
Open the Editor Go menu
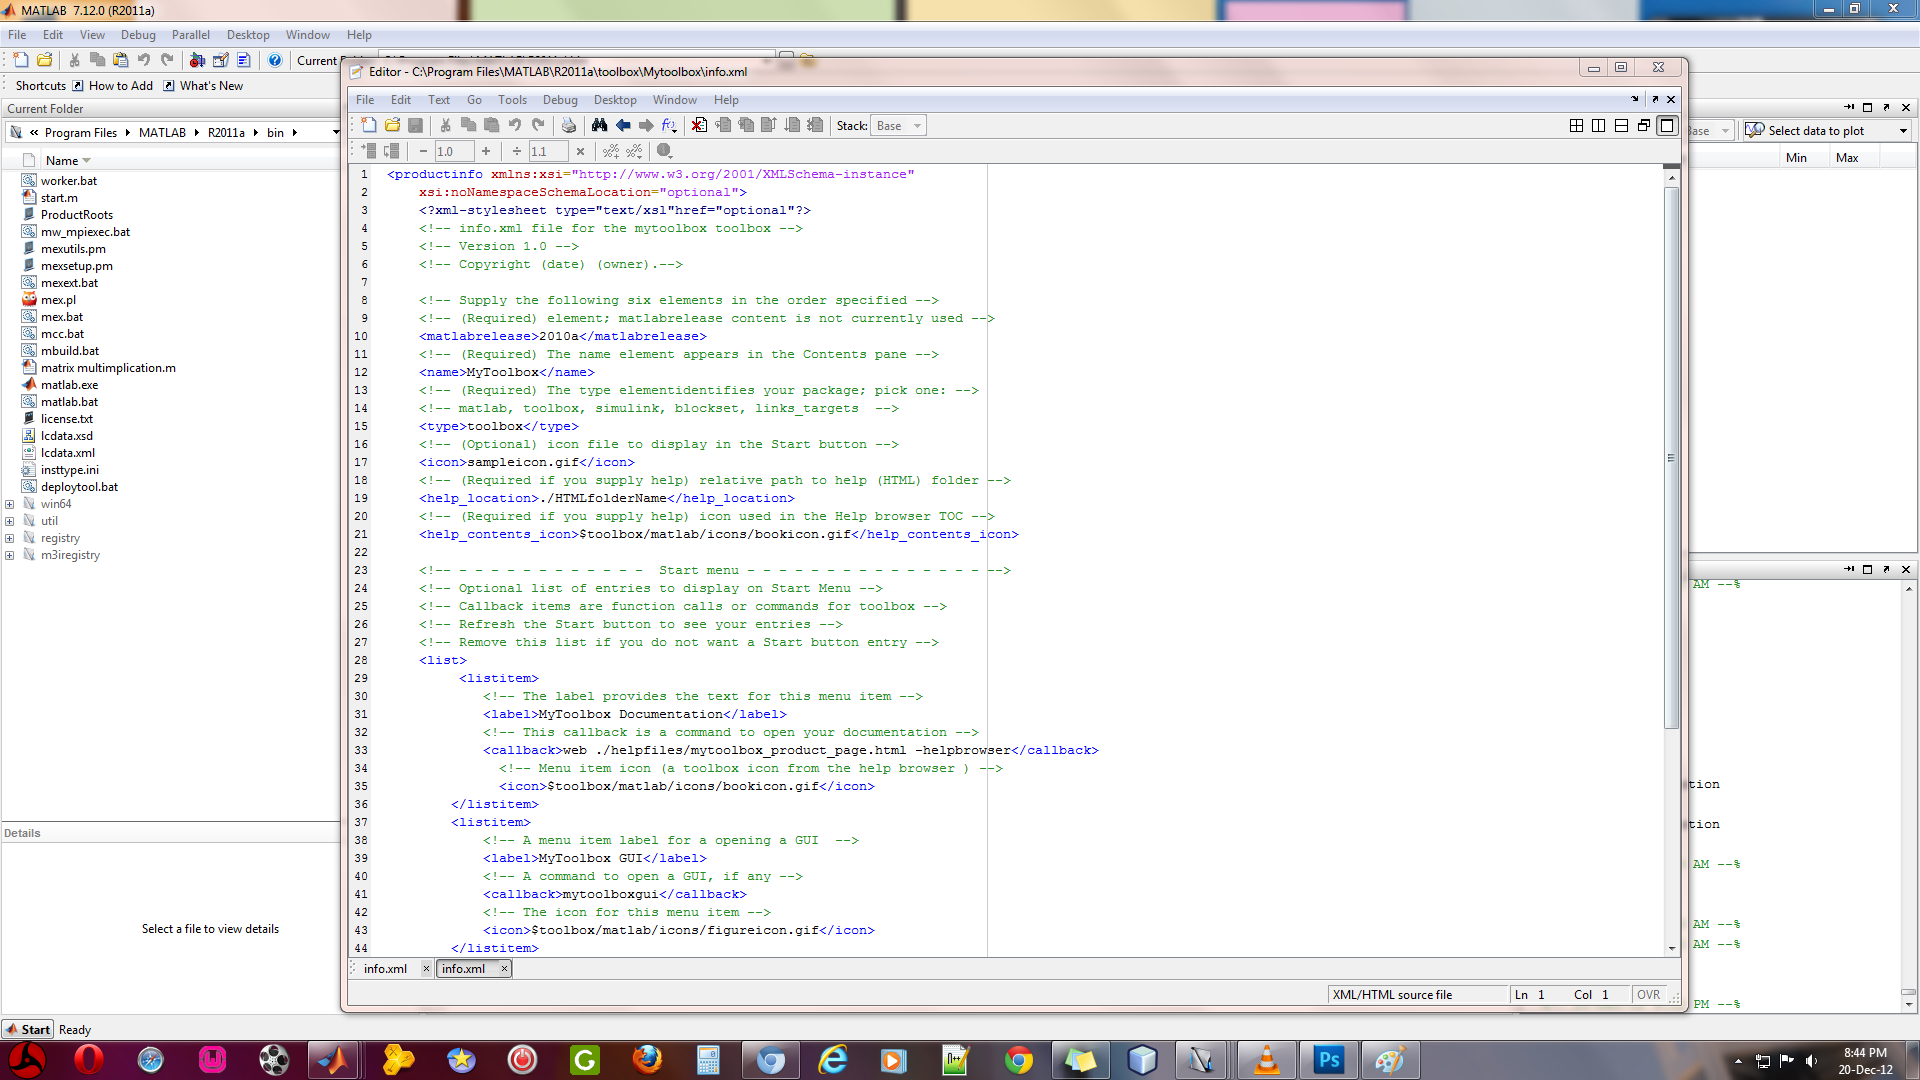point(474,100)
